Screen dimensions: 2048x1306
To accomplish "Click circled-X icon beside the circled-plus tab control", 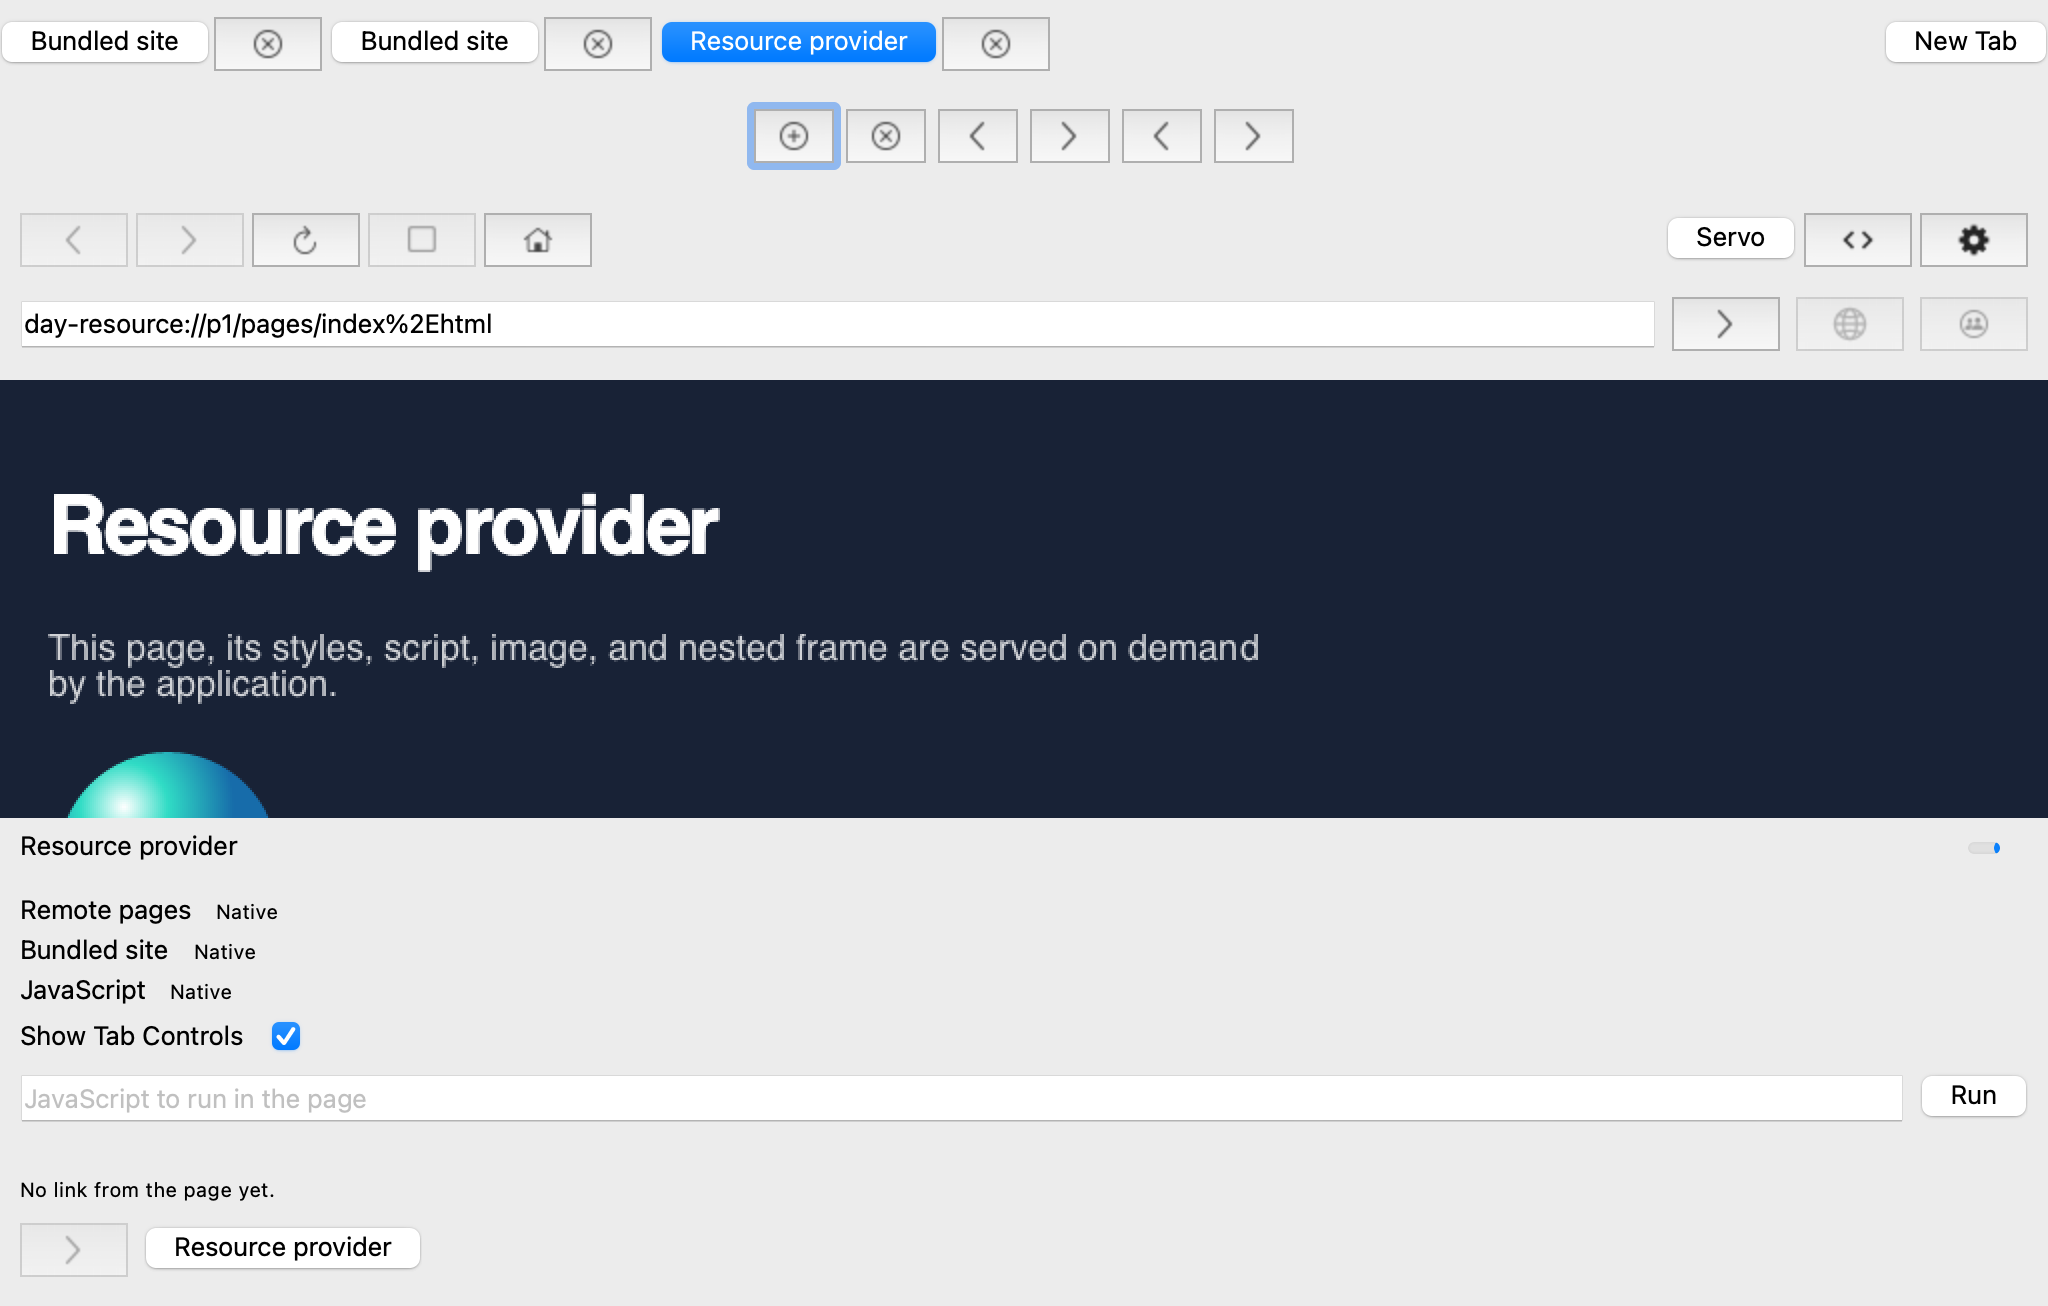I will (x=886, y=136).
